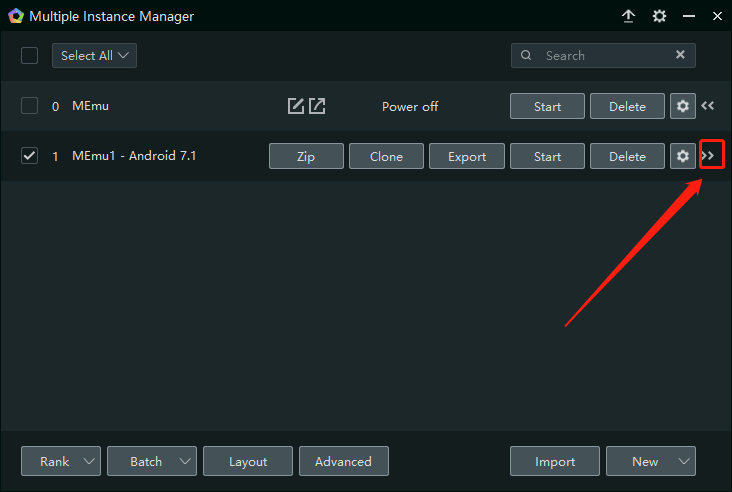This screenshot has height=492, width=732.
Task: Expand MEmu row options with double chevron
Action: 708,106
